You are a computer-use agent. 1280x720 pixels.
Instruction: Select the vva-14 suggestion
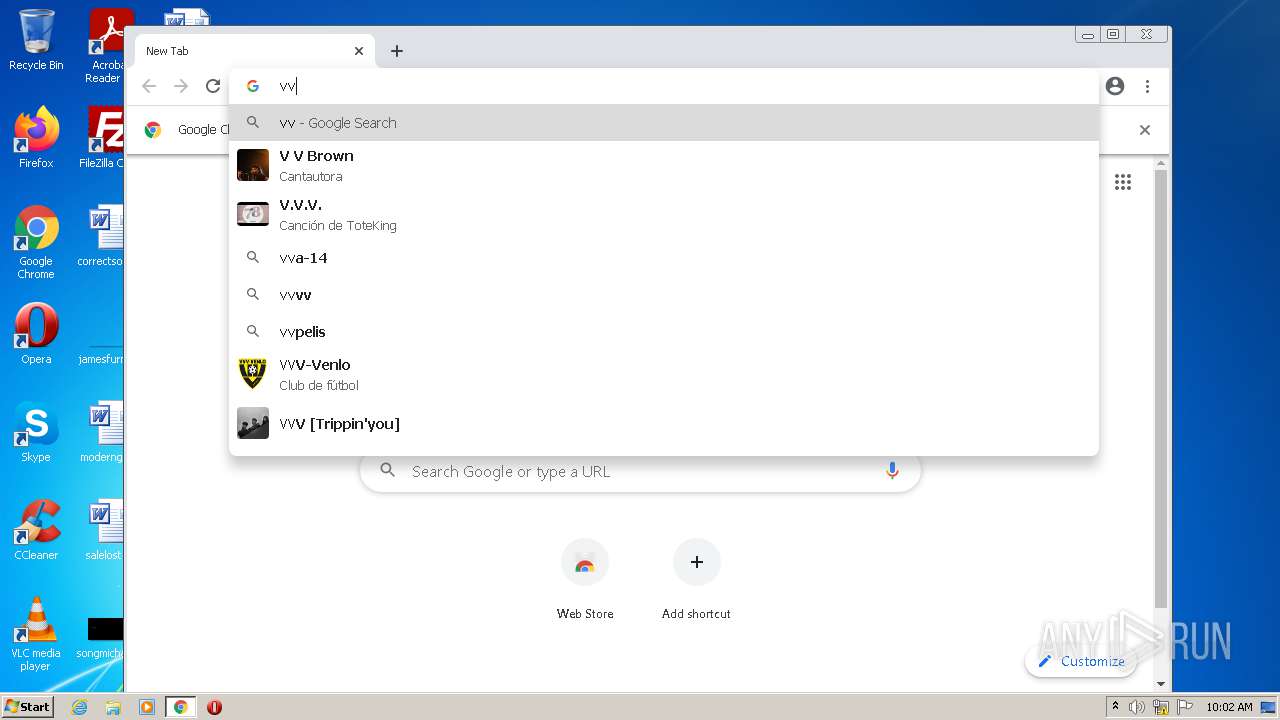tap(664, 258)
